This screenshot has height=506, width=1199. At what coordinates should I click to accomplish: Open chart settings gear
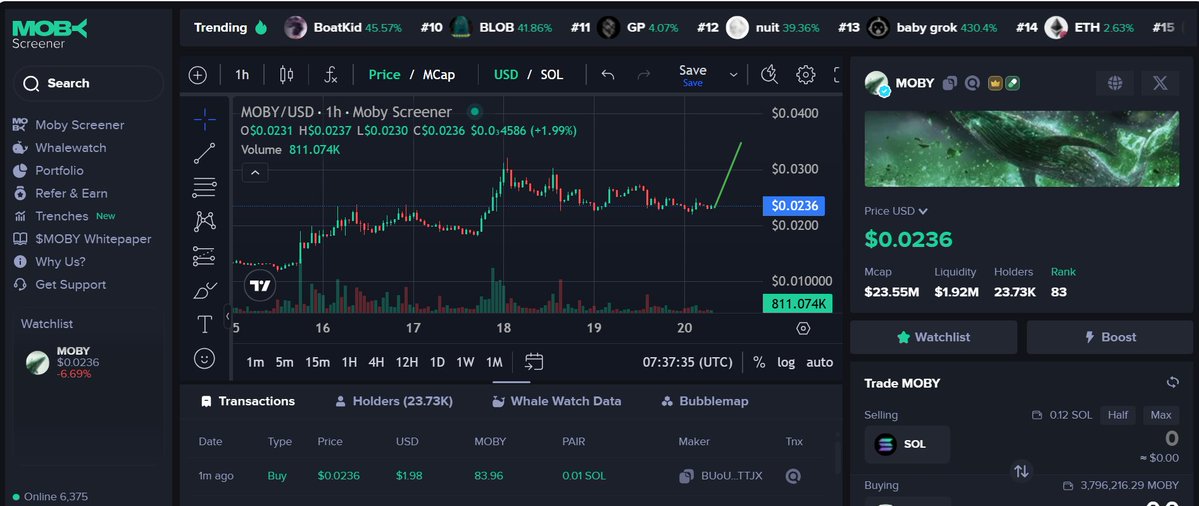click(x=805, y=75)
